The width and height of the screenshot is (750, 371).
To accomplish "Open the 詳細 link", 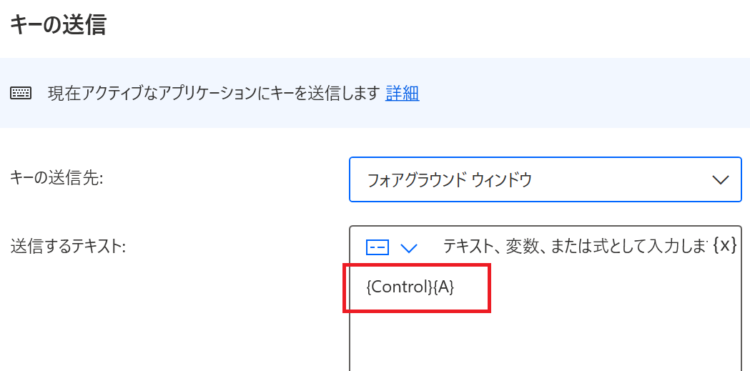I will (x=402, y=94).
